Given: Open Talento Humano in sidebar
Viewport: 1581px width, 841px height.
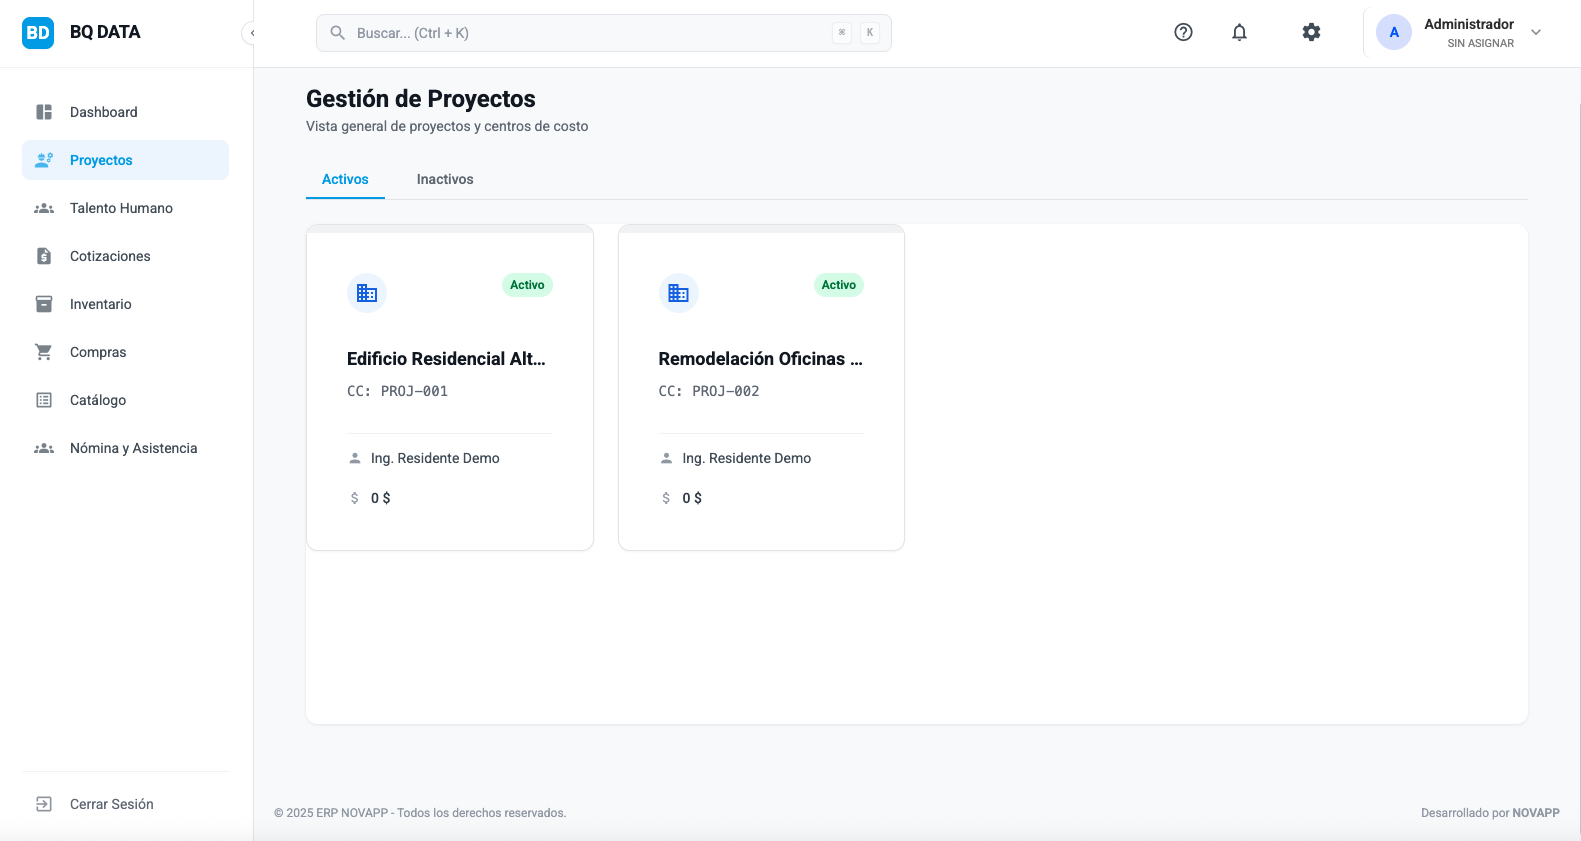Looking at the screenshot, I should point(121,208).
